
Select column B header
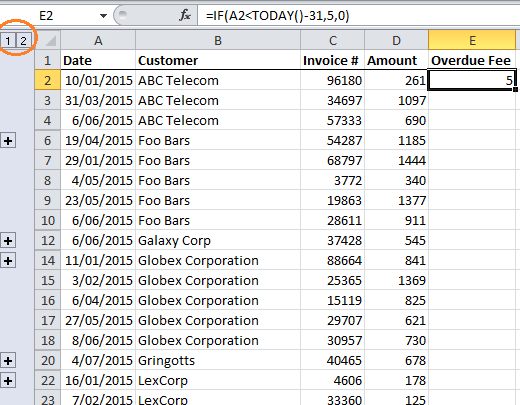218,40
